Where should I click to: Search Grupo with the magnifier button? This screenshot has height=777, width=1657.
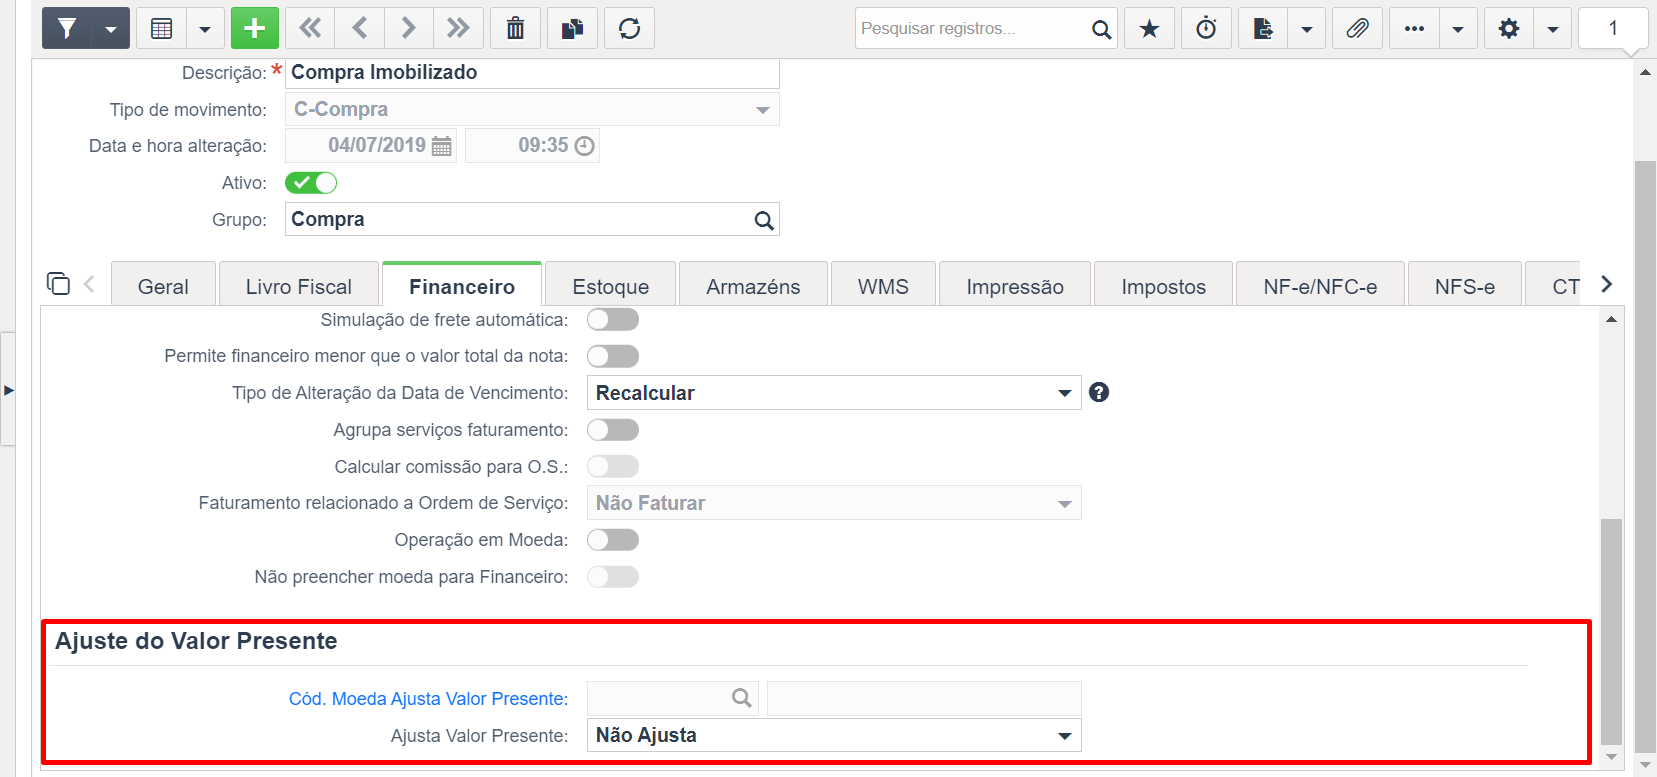(764, 220)
